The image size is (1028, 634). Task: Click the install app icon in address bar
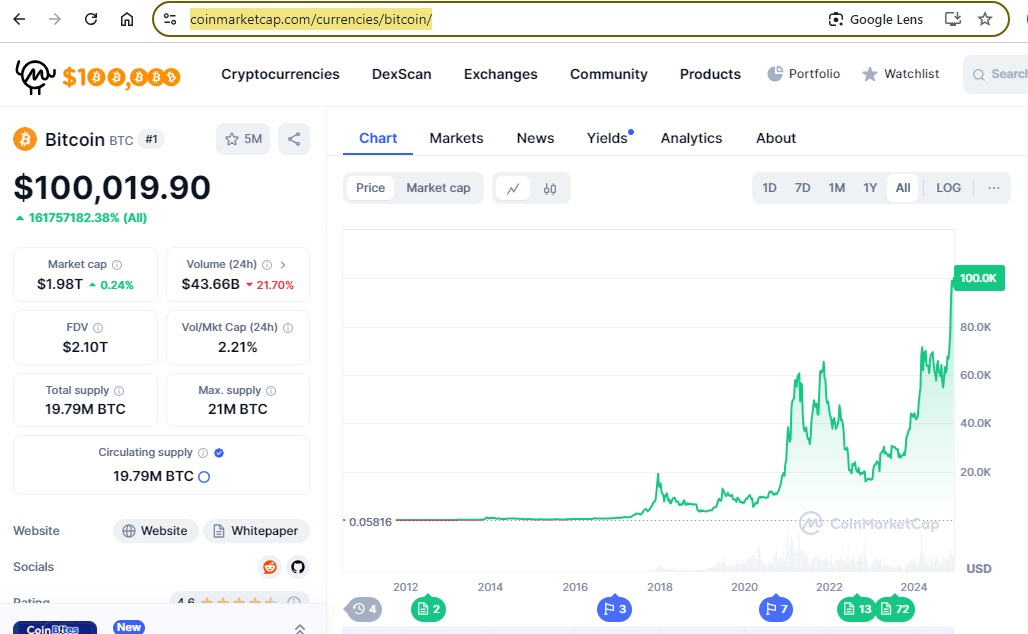coord(953,19)
